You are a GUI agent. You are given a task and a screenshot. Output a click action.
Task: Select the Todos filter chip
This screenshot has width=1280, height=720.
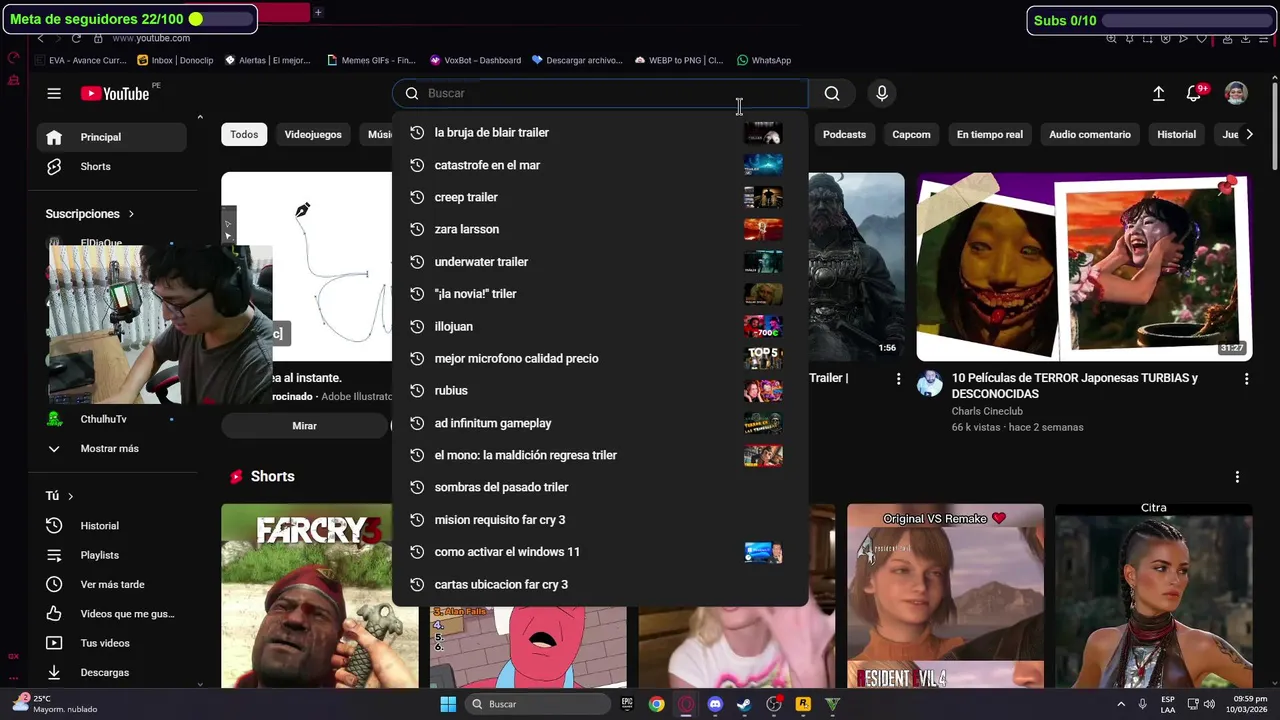tap(244, 134)
